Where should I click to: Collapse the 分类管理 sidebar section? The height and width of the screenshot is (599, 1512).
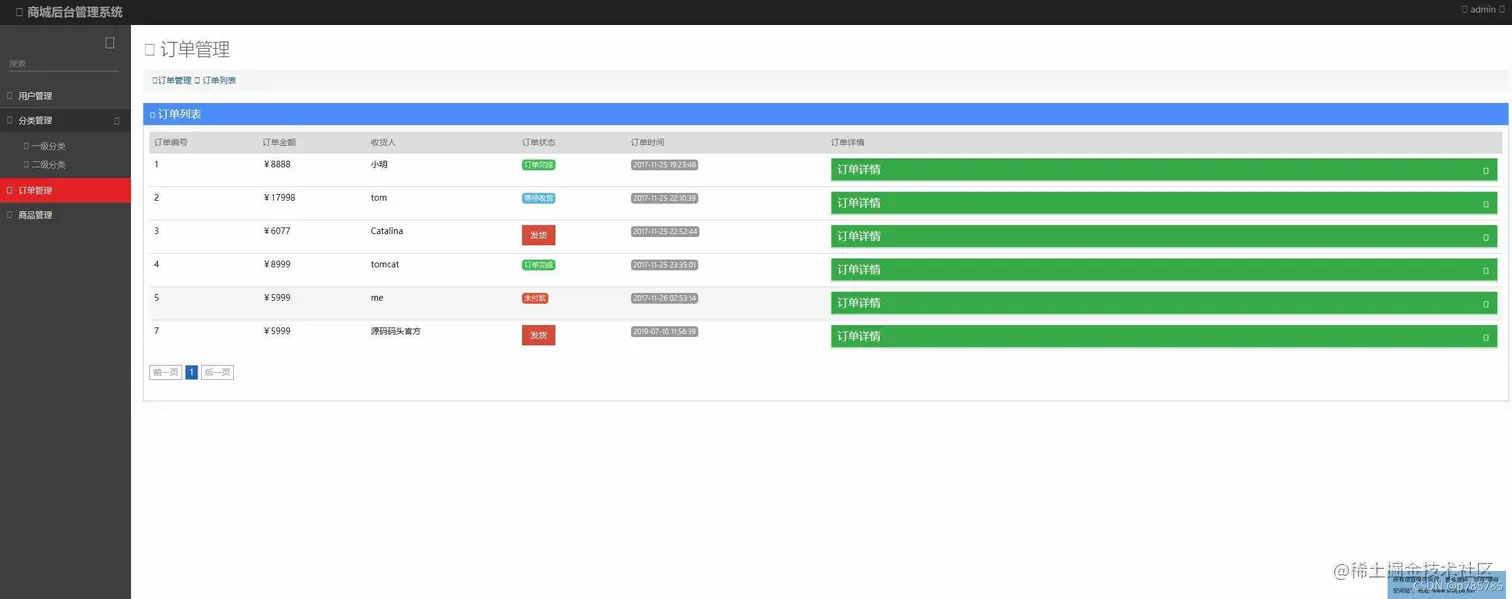[65, 120]
